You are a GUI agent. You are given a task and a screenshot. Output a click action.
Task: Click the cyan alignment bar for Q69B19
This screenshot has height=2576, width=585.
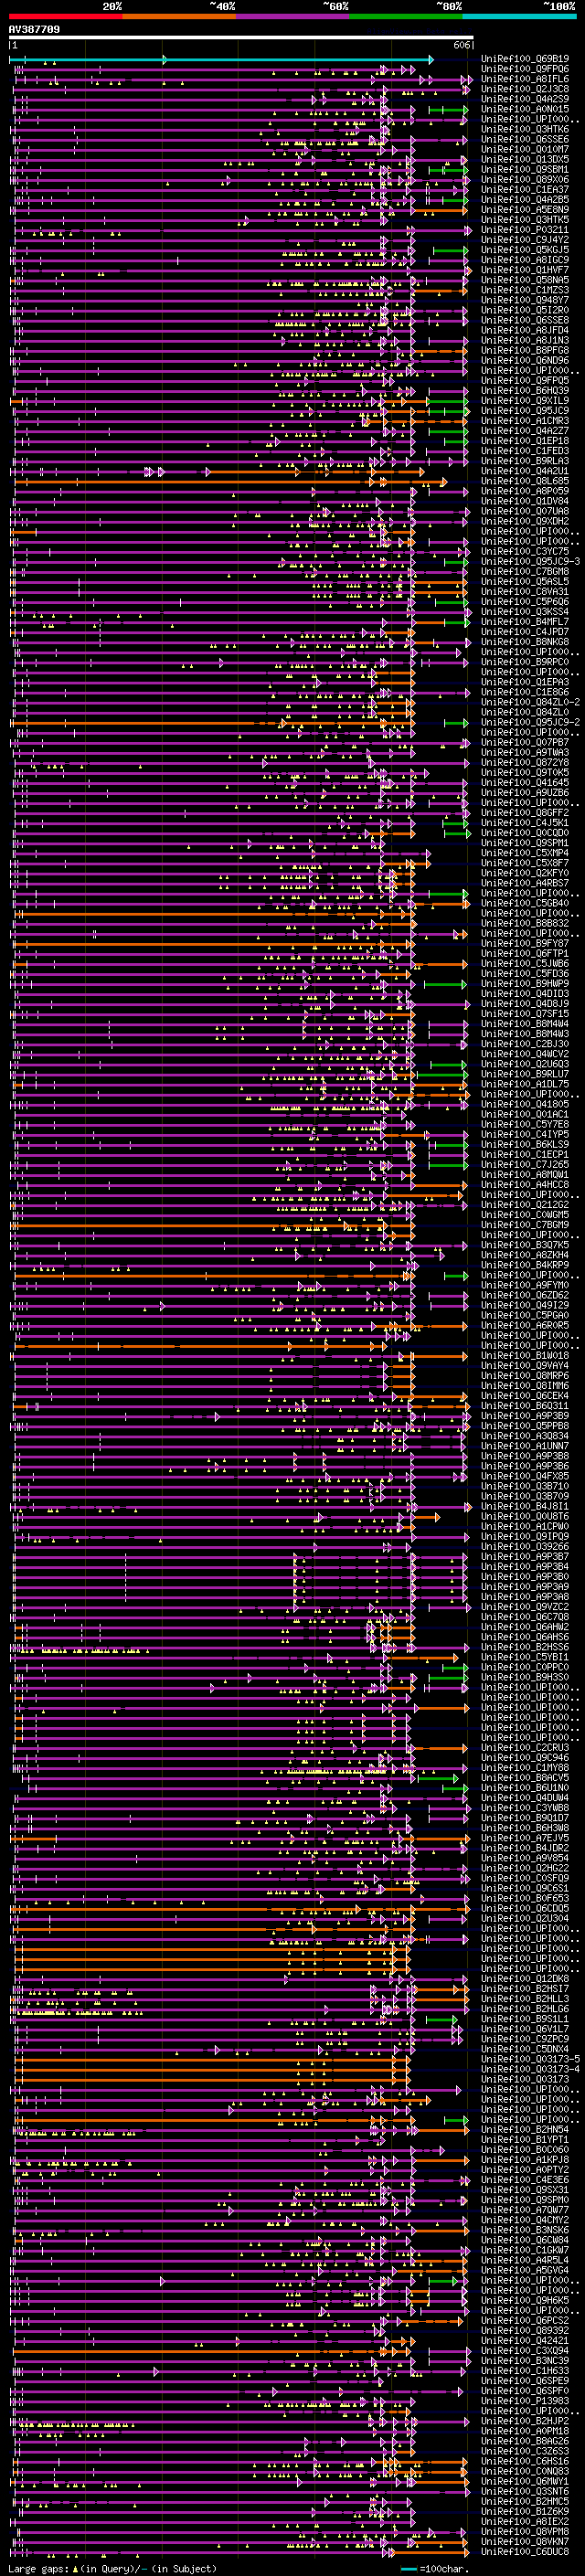point(221,60)
